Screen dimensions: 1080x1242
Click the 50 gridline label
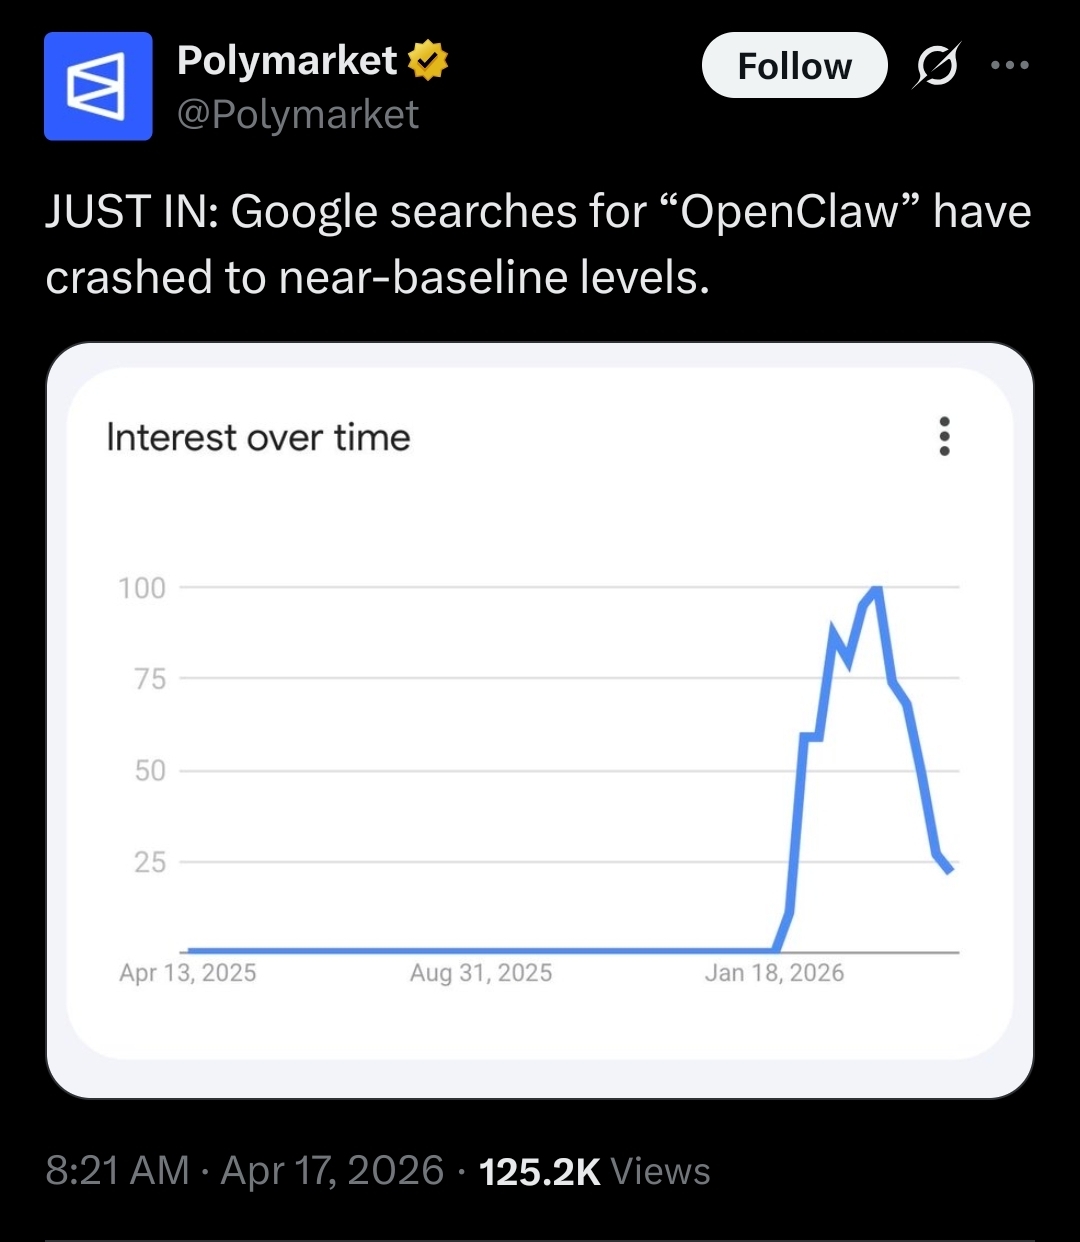point(150,771)
